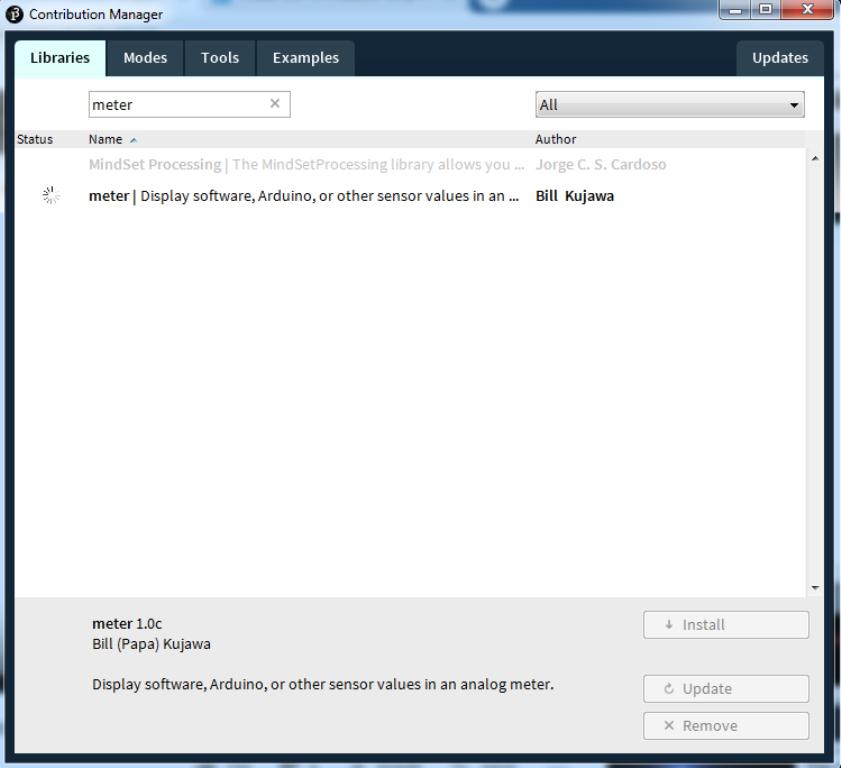This screenshot has width=841, height=768.
Task: Click author Jorge C. S. Cardoso
Action: [601, 164]
